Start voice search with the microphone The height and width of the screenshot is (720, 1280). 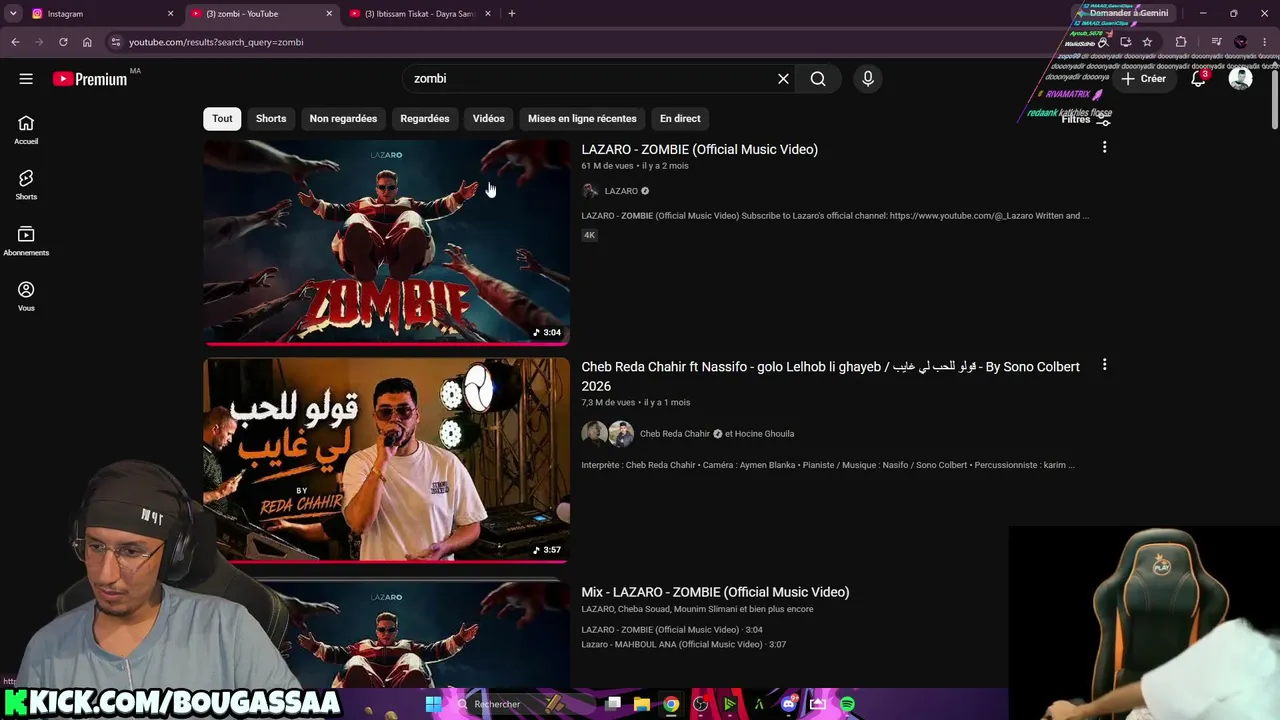point(868,79)
